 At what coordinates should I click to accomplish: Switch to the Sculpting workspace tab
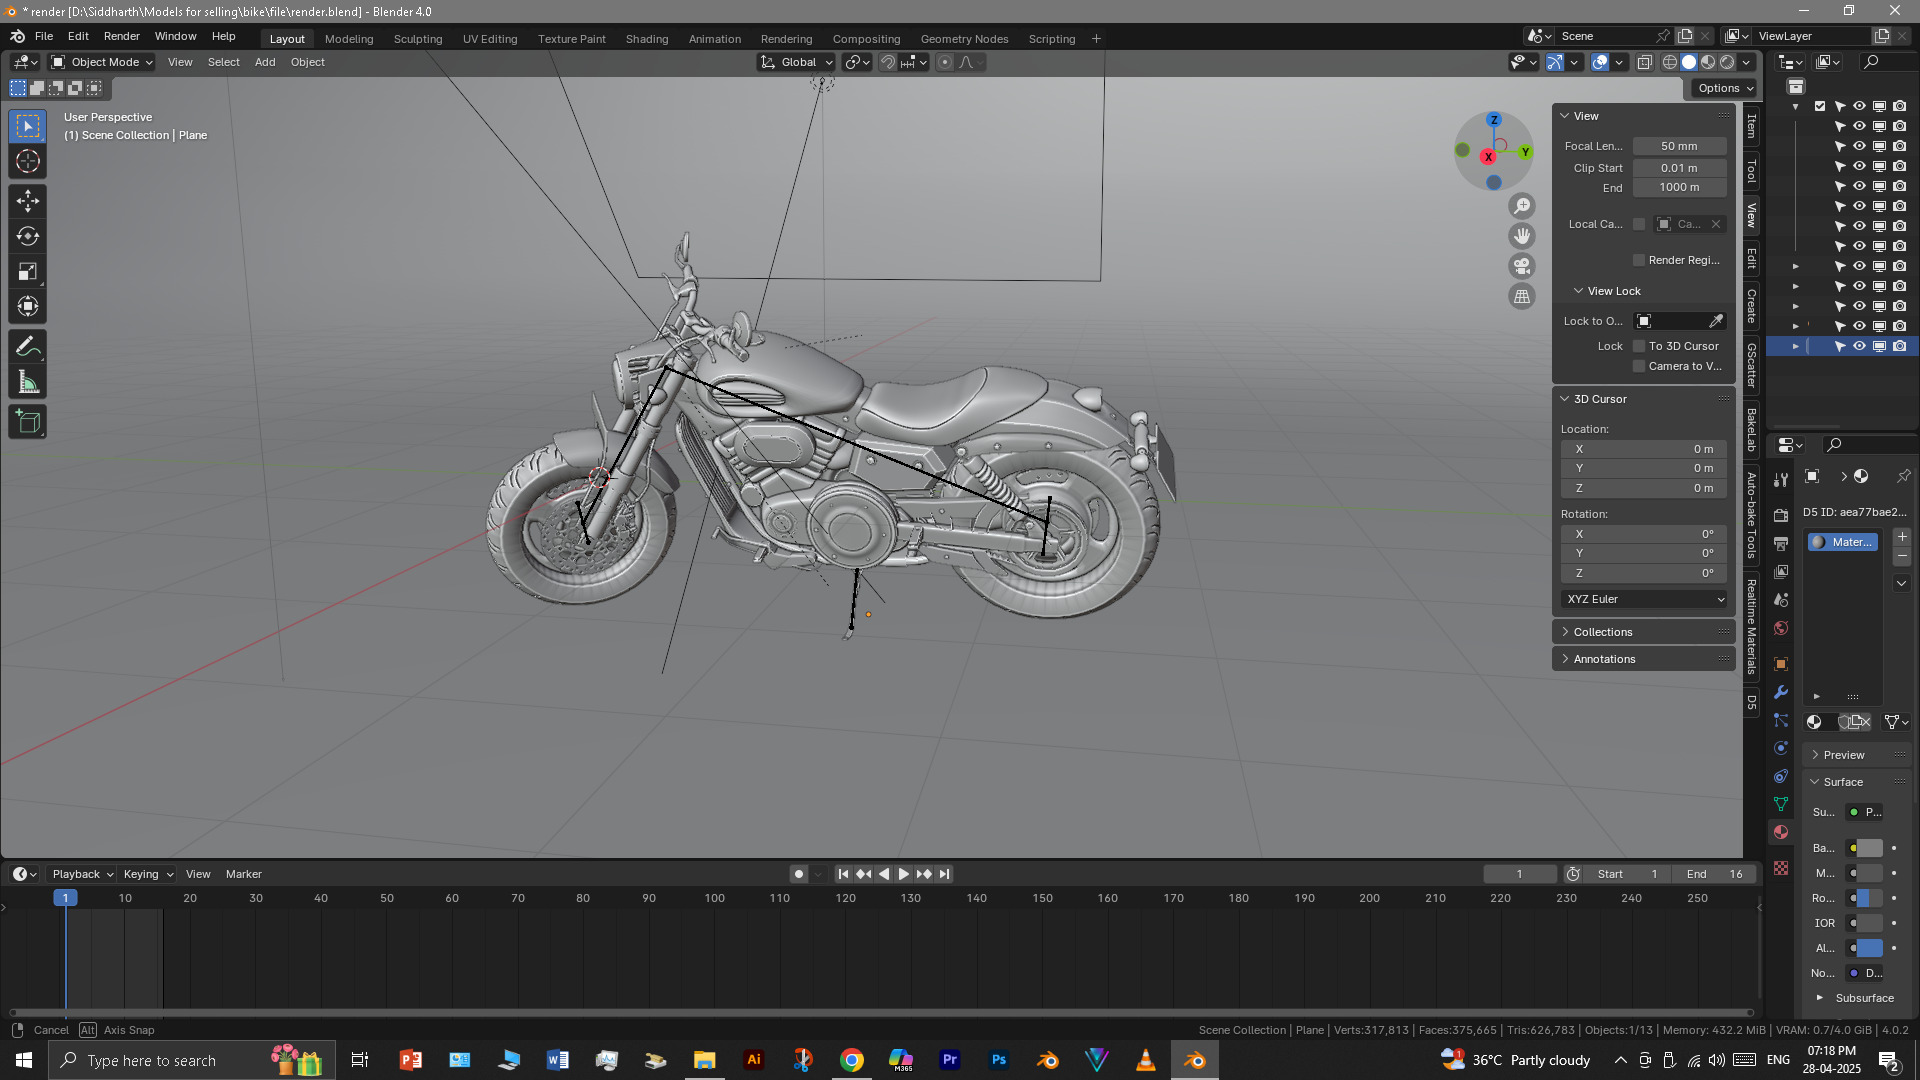(x=418, y=39)
